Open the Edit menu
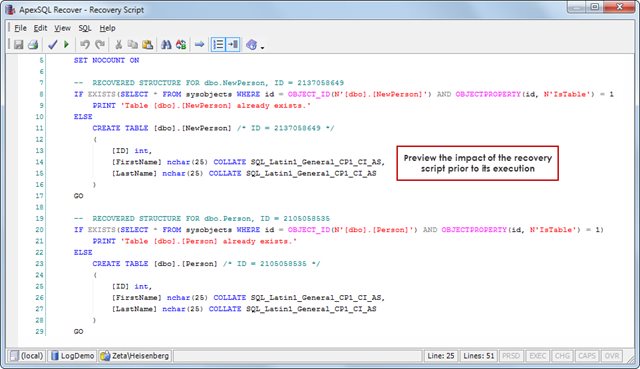 point(40,28)
